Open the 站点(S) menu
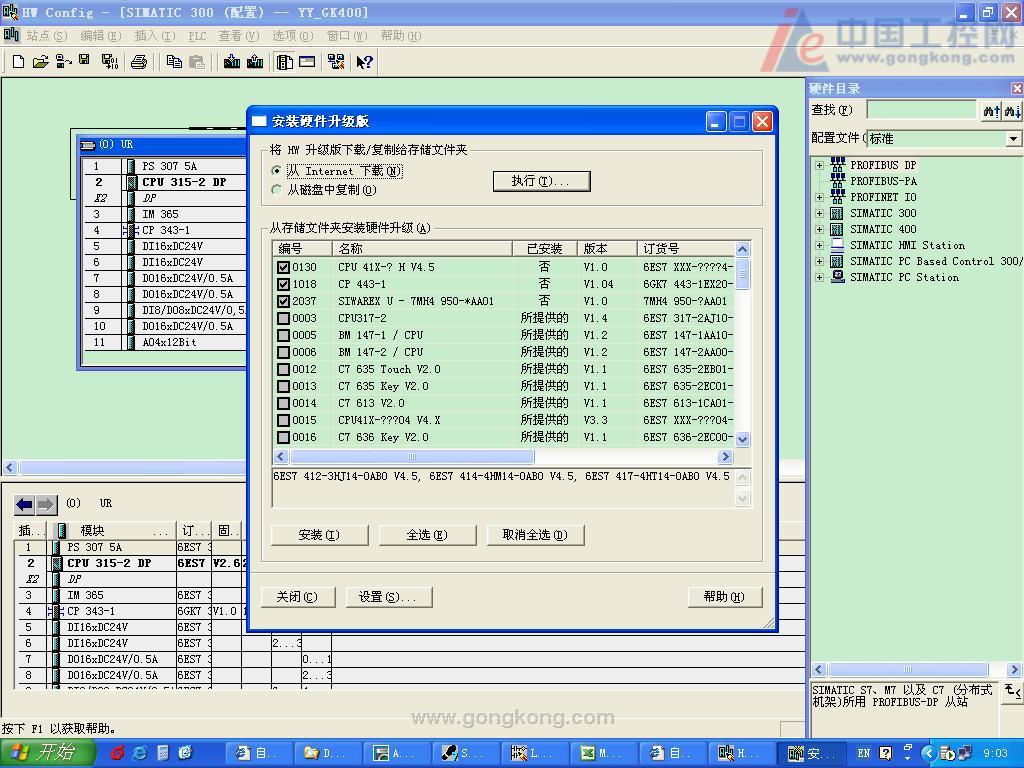Viewport: 1024px width, 768px height. tap(46, 36)
